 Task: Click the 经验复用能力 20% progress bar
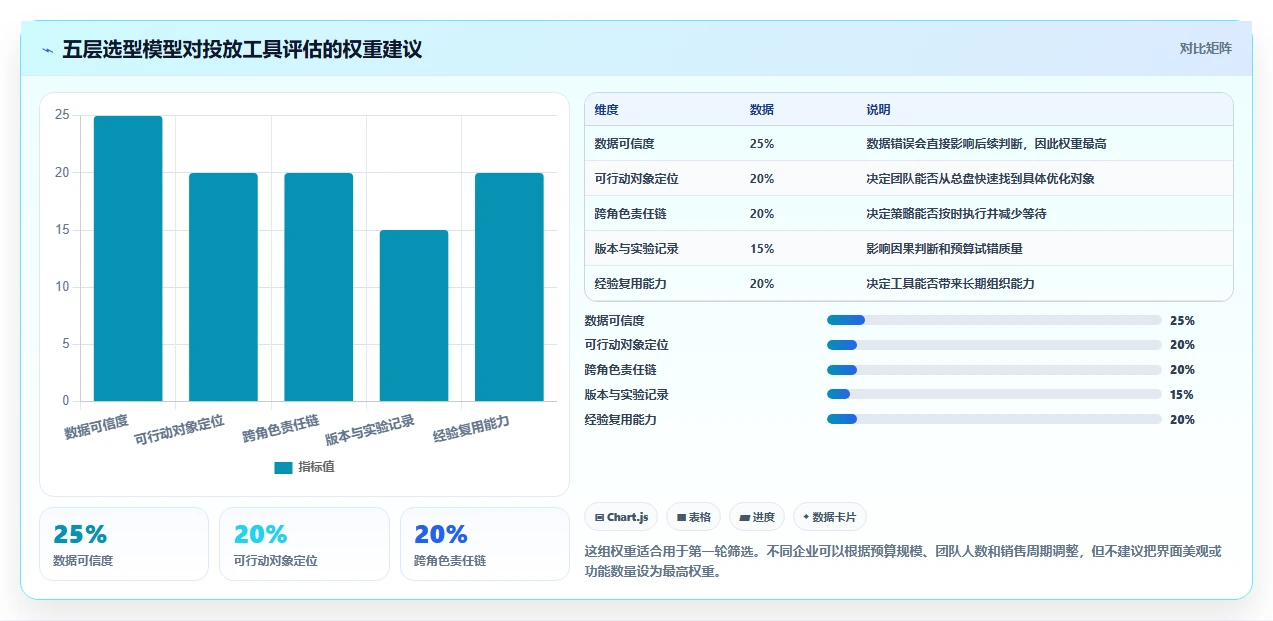coord(994,419)
